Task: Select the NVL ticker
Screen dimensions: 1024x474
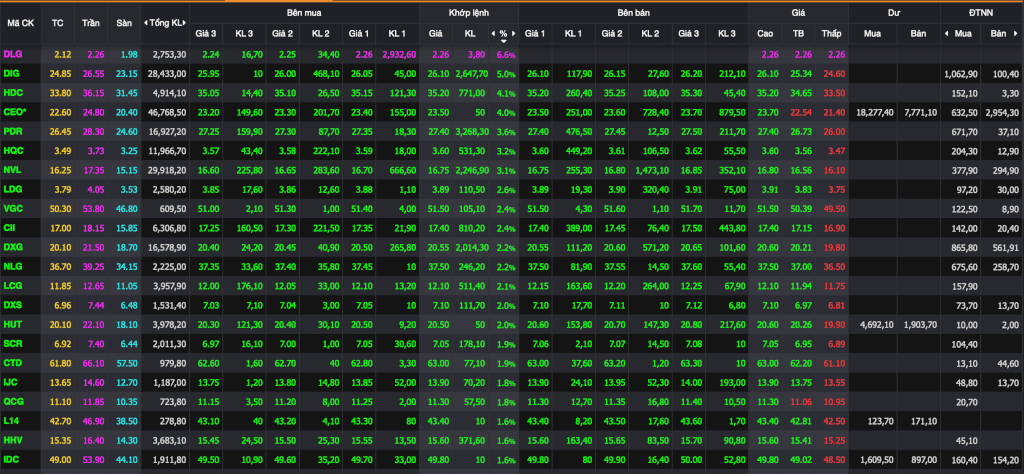Action: [12, 170]
